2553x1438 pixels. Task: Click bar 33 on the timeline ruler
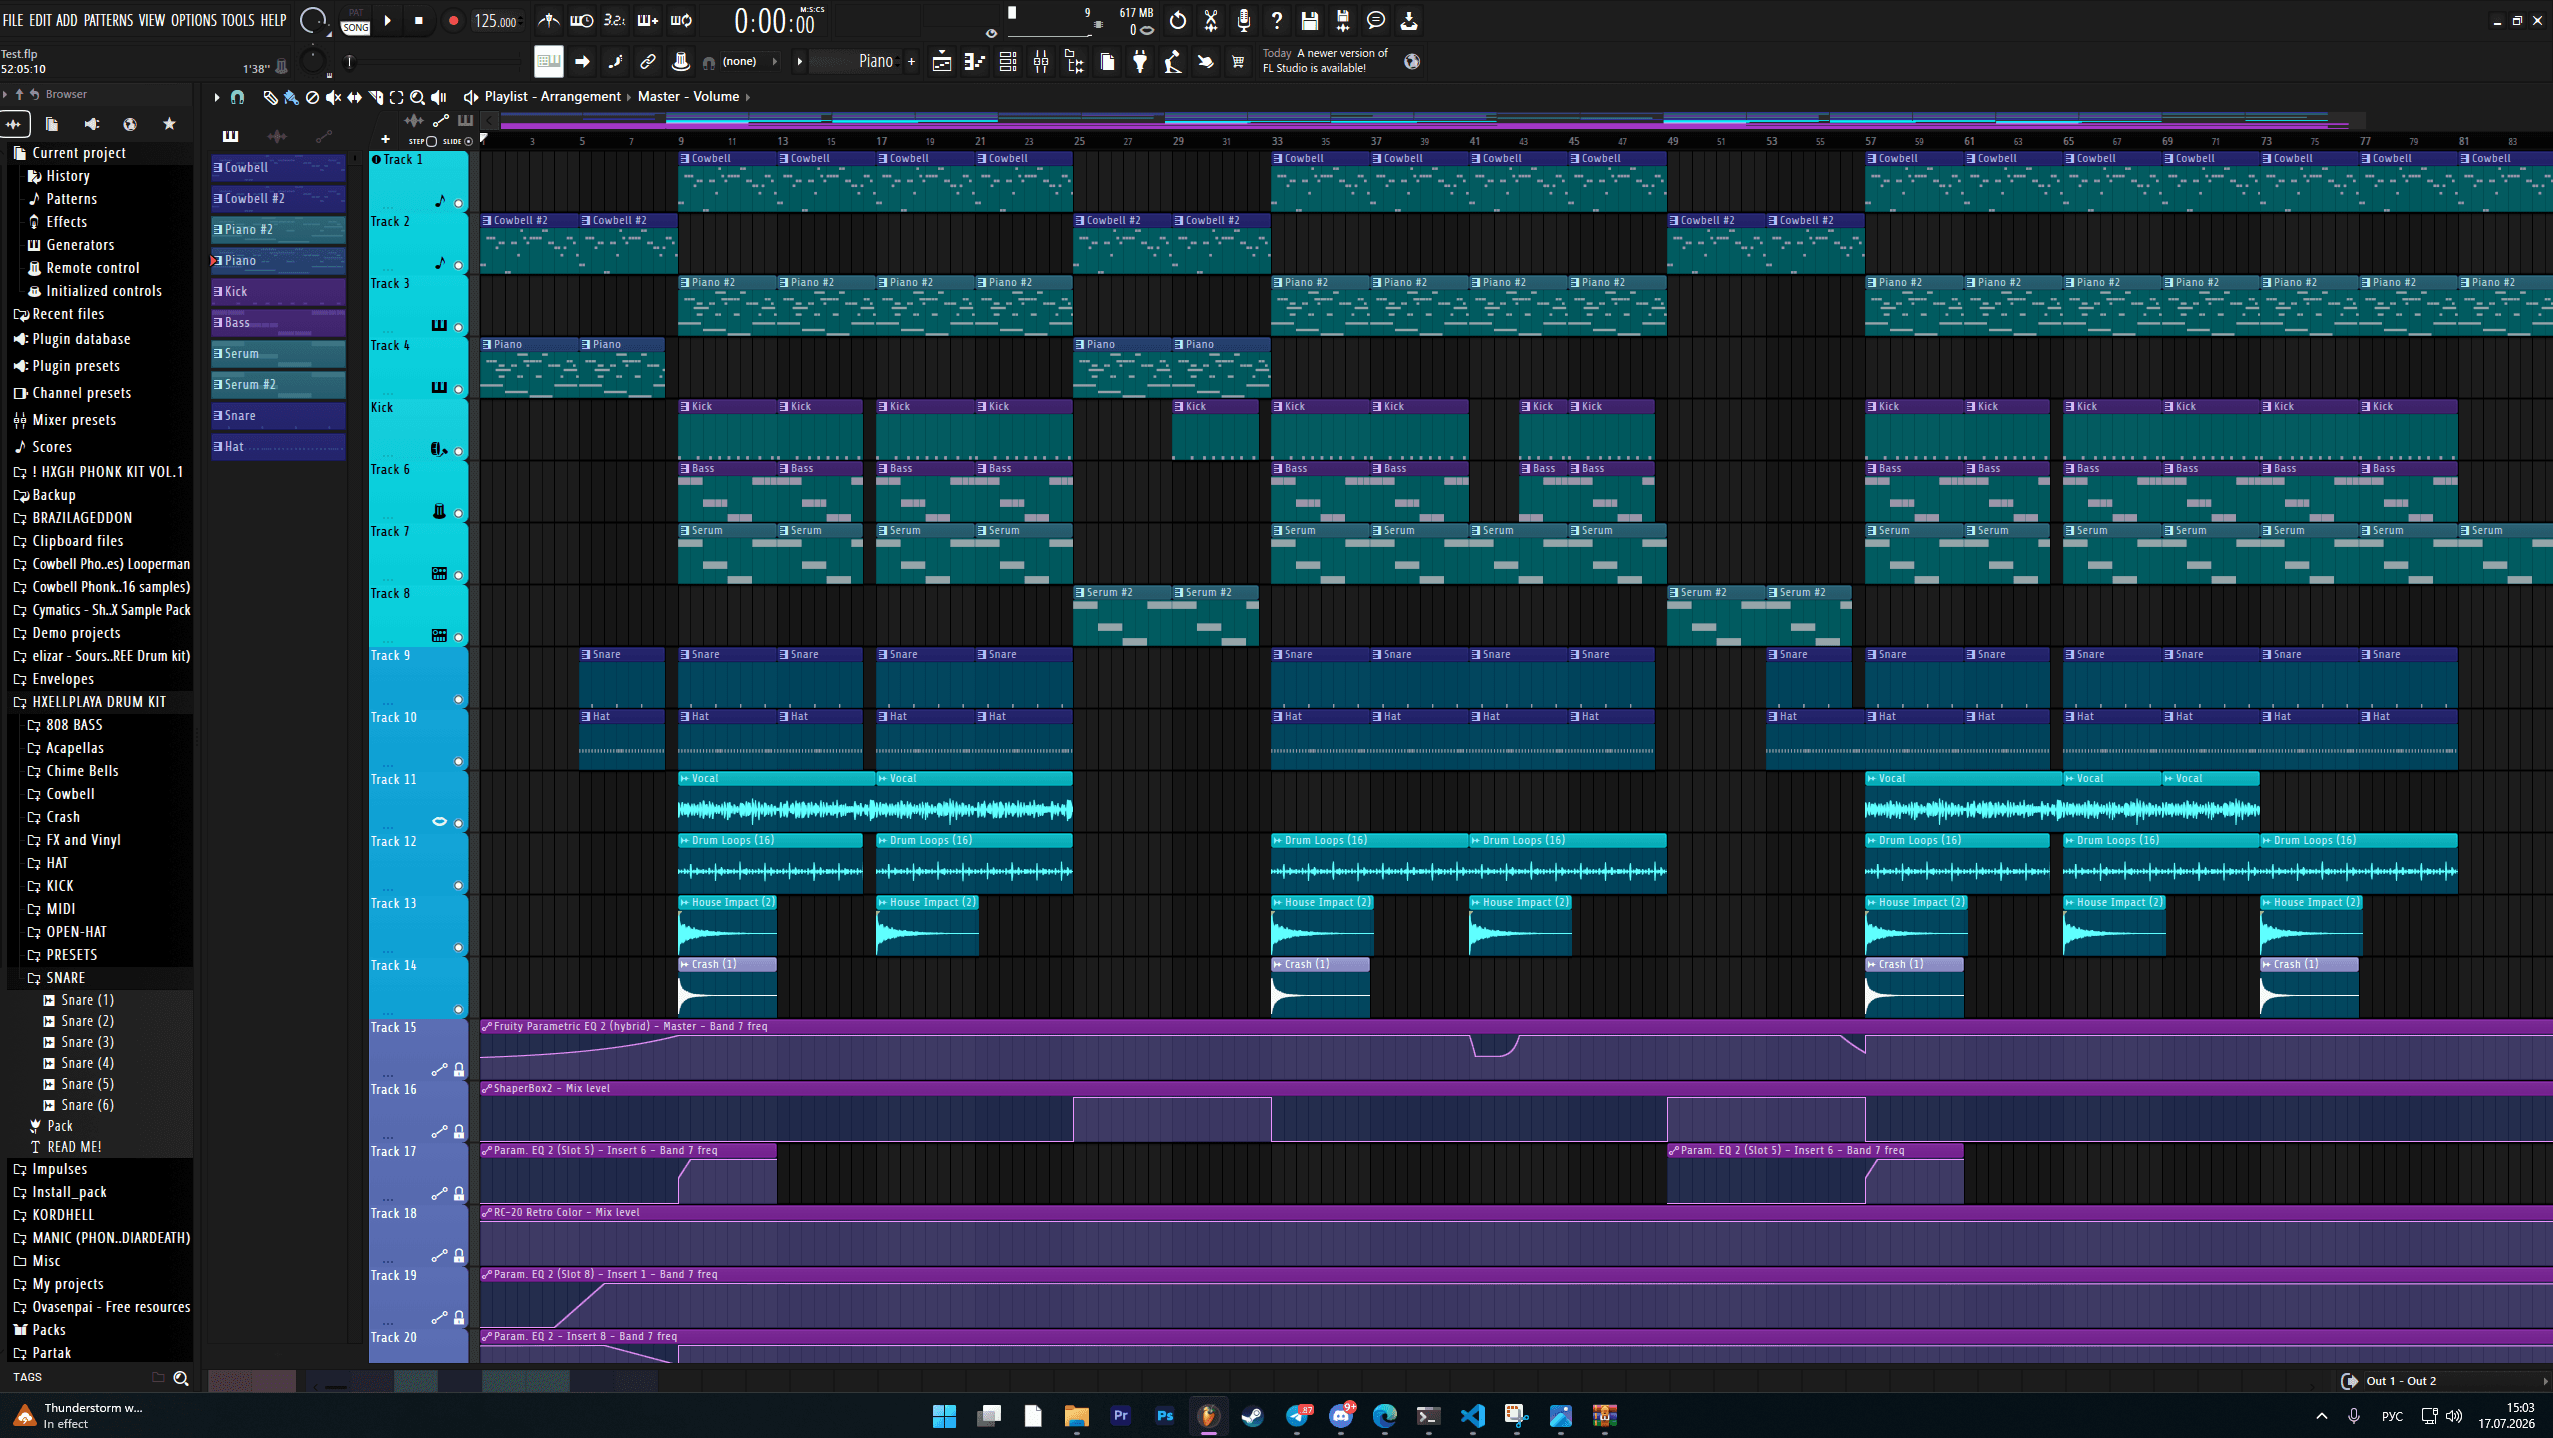pyautogui.click(x=1277, y=141)
